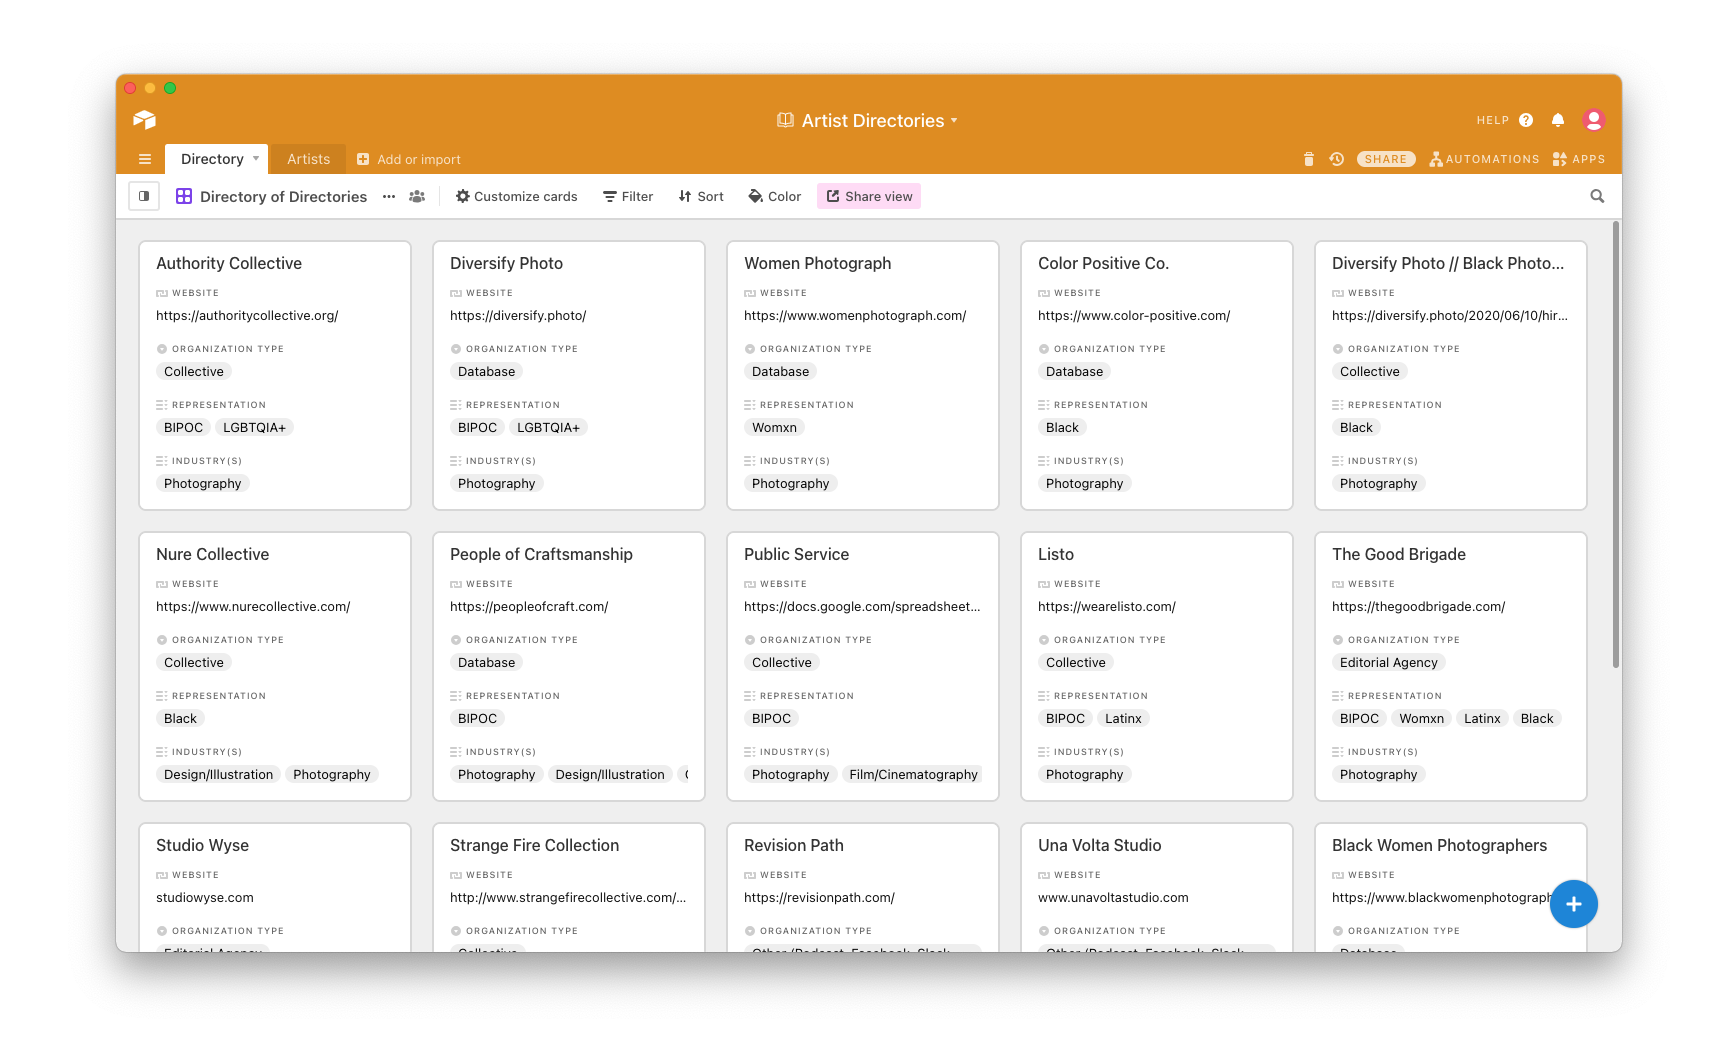
Task: Click the gallery vertical scrollbar
Action: [x=1616, y=444]
